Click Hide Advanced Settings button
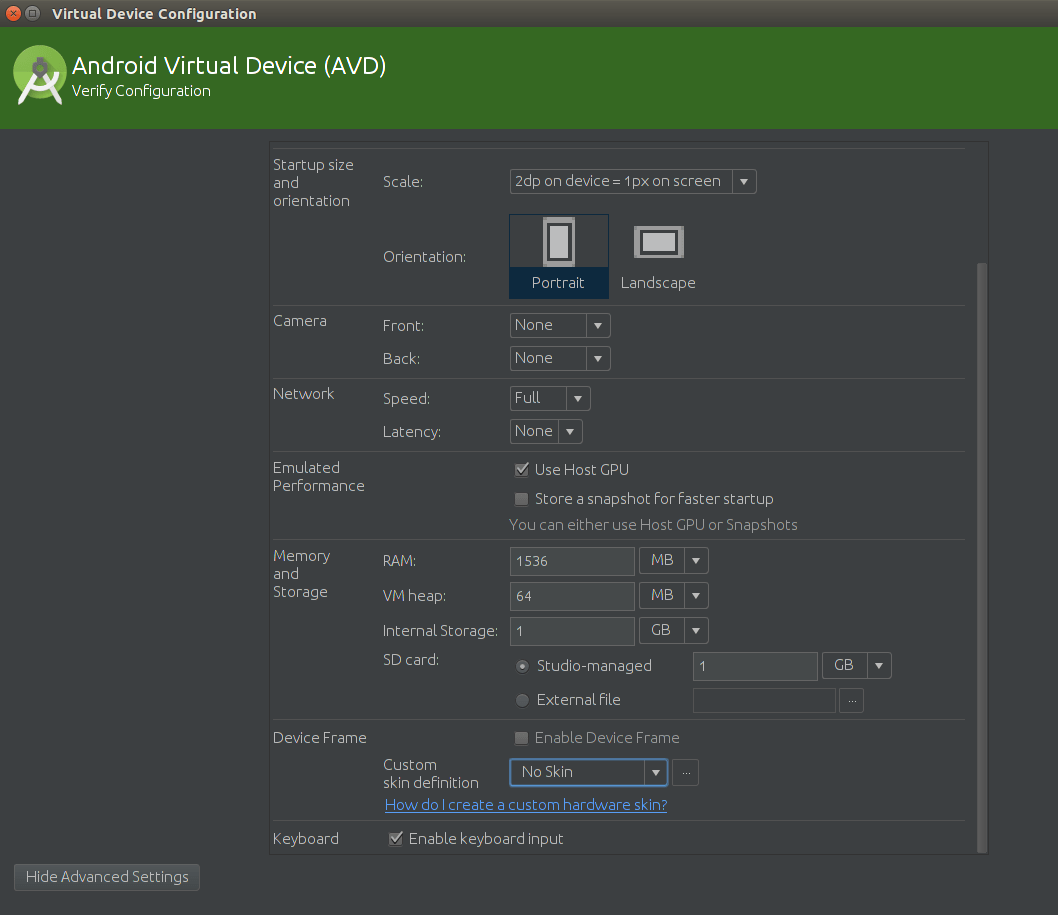1058x915 pixels. coord(107,877)
